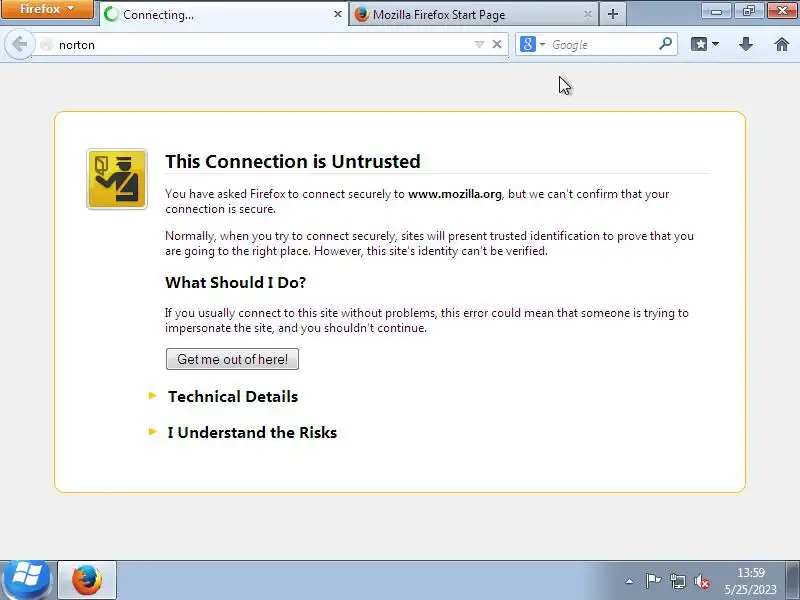800x600 pixels.
Task: Go back with the back arrow
Action: pos(19,44)
